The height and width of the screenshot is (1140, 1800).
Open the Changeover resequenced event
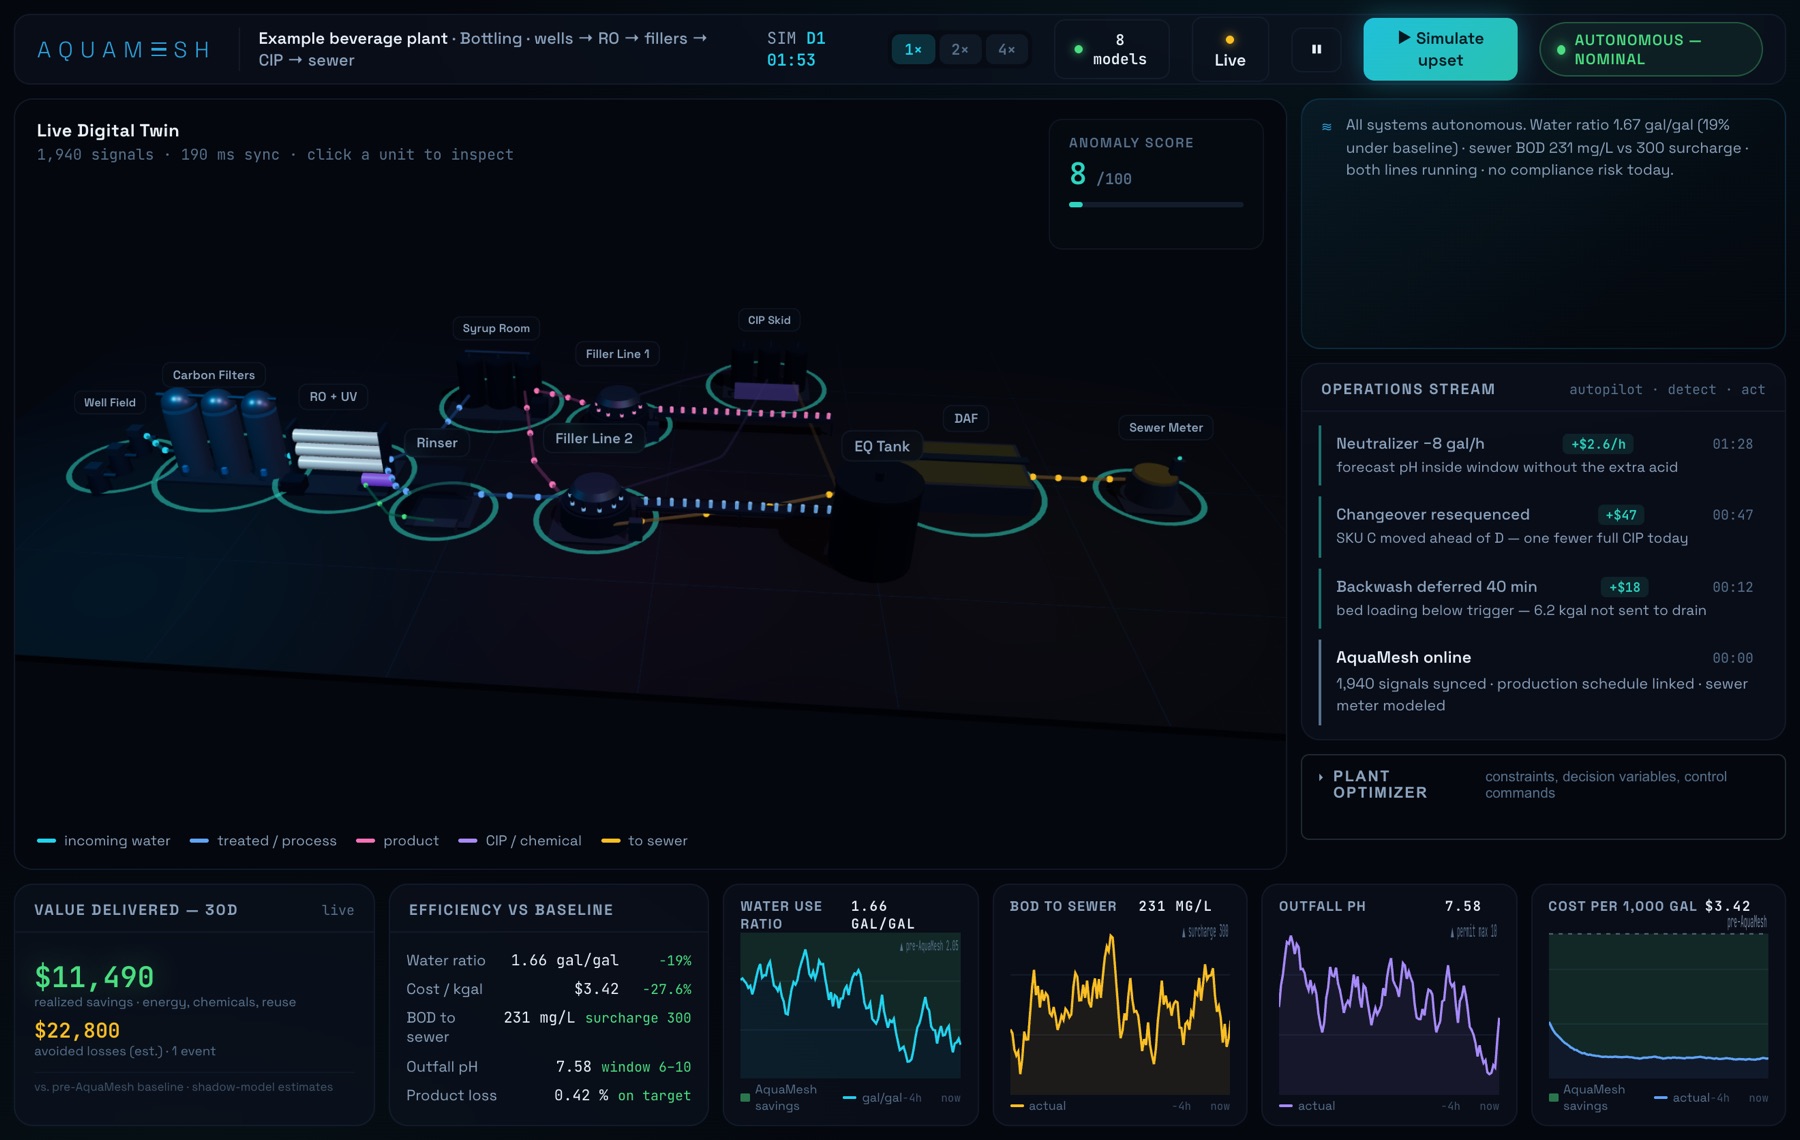coord(1544,526)
